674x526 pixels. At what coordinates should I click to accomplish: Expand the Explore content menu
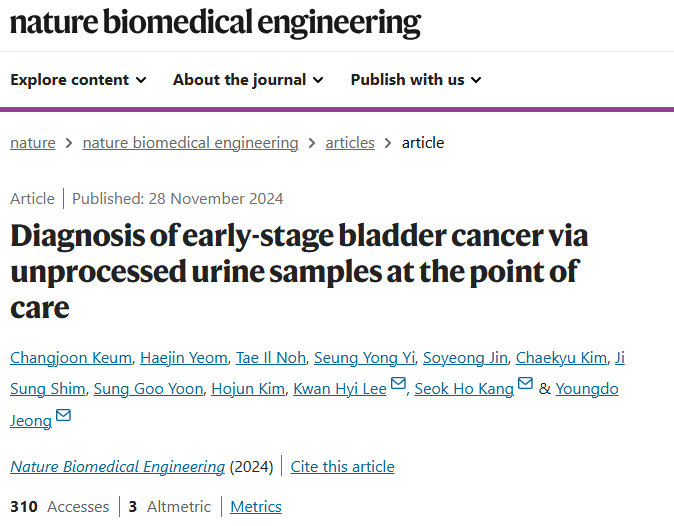78,80
